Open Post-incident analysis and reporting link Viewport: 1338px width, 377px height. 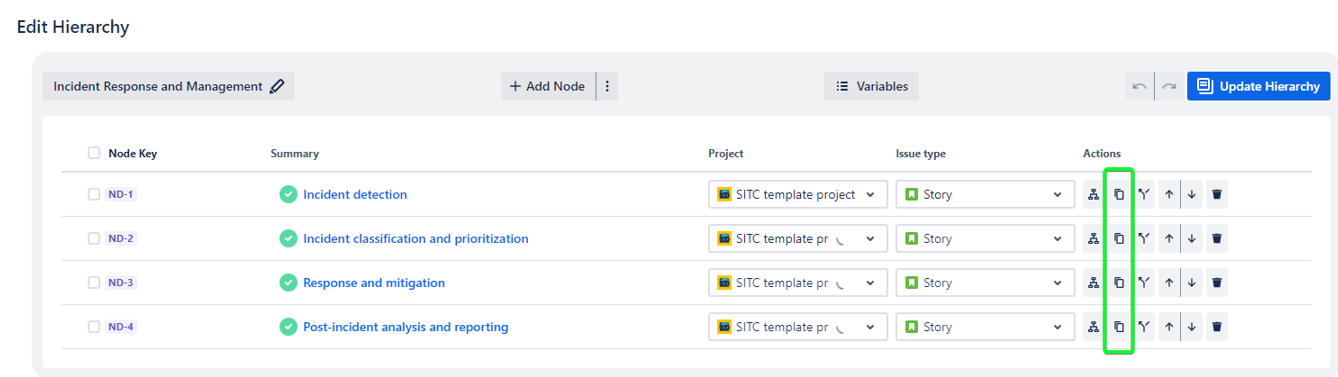pyautogui.click(x=406, y=327)
